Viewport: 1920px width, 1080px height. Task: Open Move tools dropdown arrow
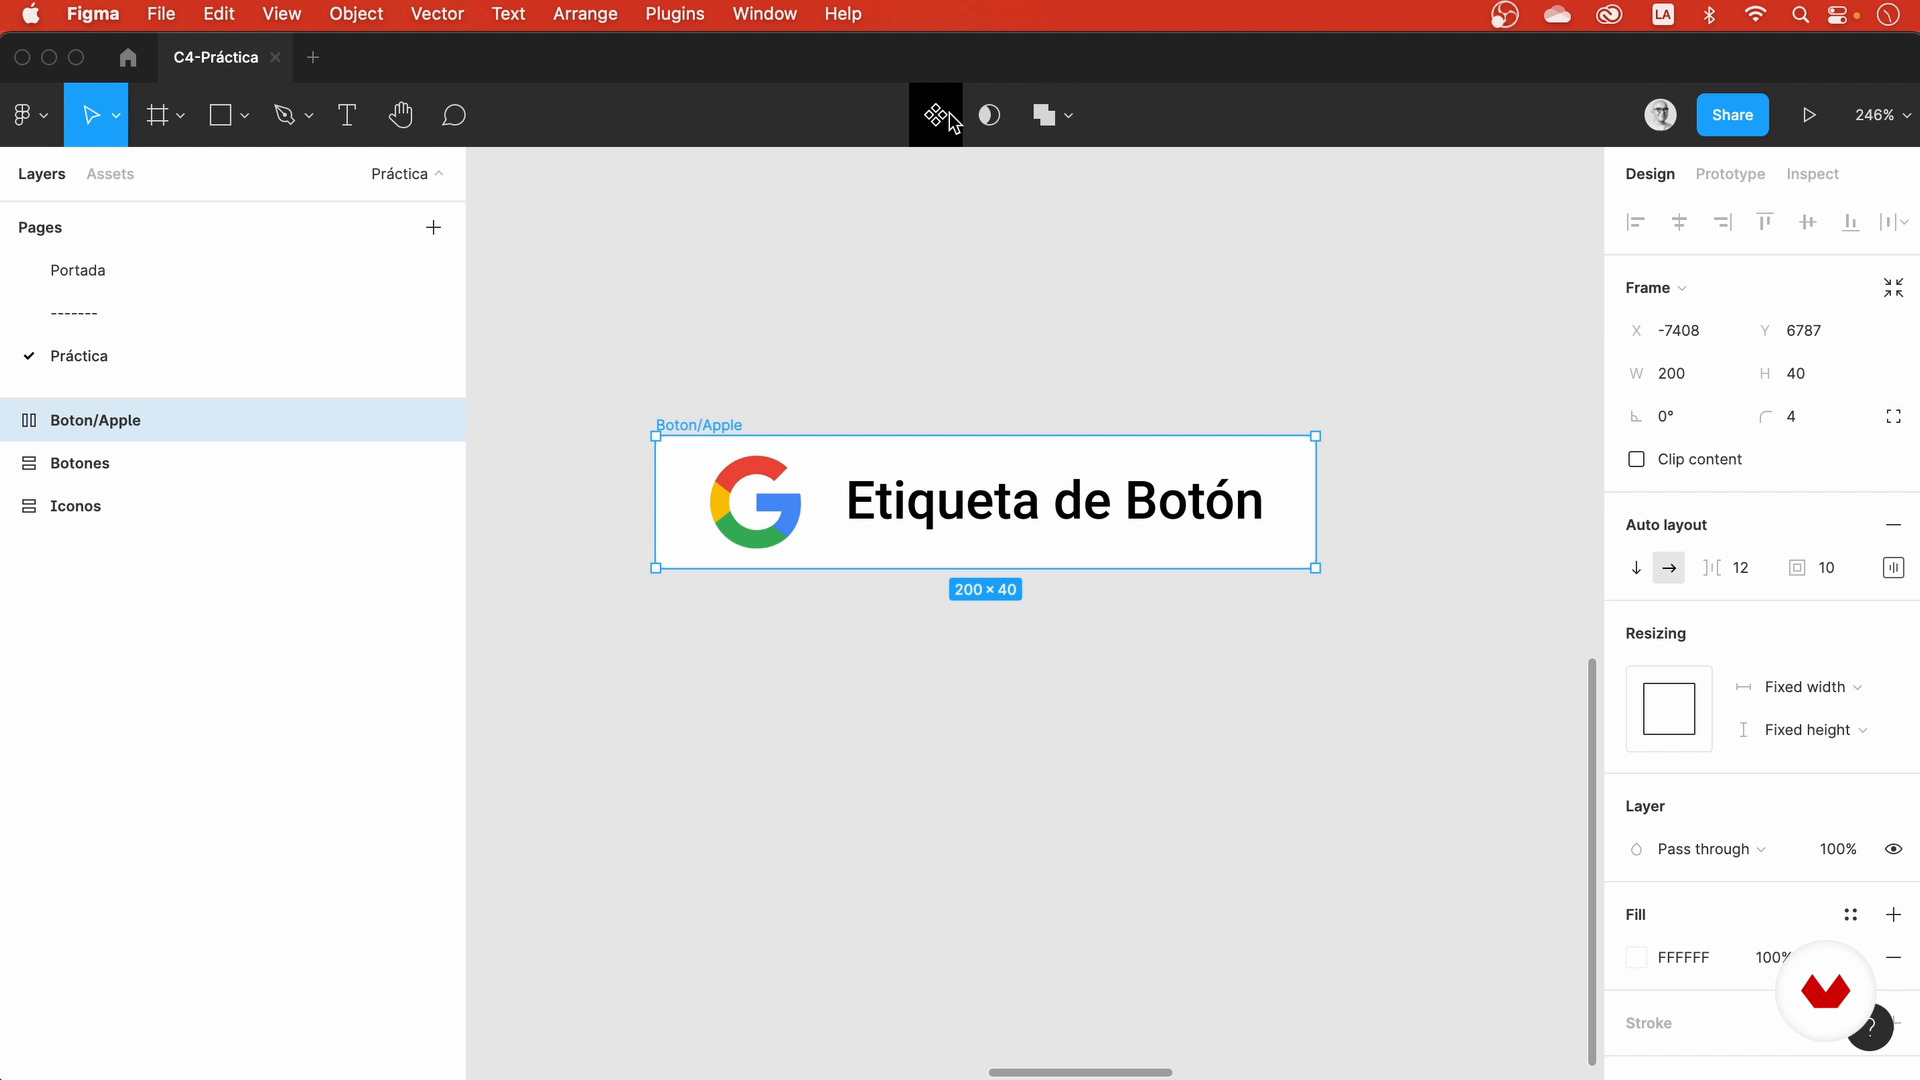click(x=116, y=116)
